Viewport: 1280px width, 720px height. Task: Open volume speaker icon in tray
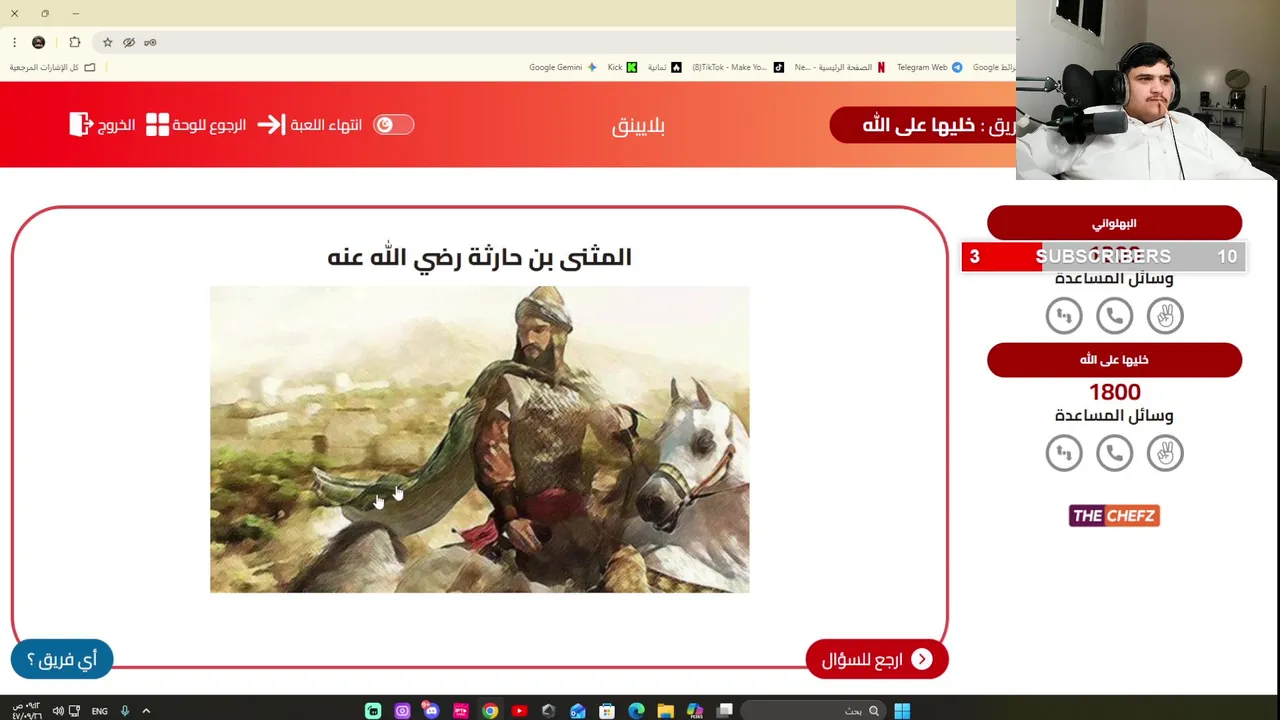tap(57, 711)
